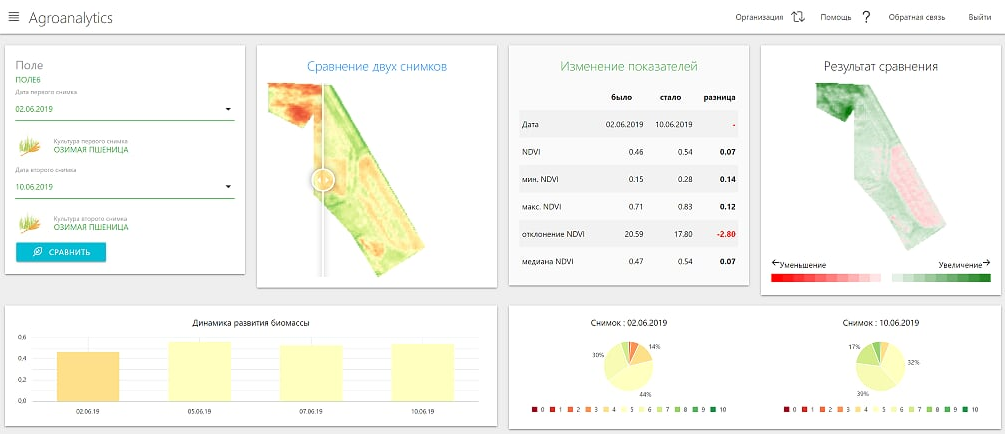
Task: Expand the second snapshot date dropdown 10.06.2019
Action: [227, 186]
